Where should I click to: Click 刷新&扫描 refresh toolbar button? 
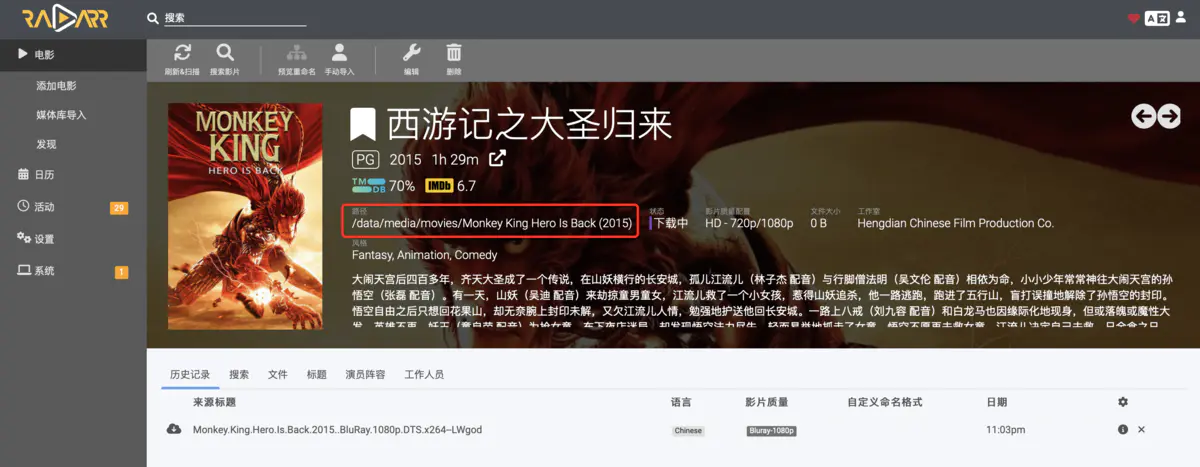tap(182, 59)
